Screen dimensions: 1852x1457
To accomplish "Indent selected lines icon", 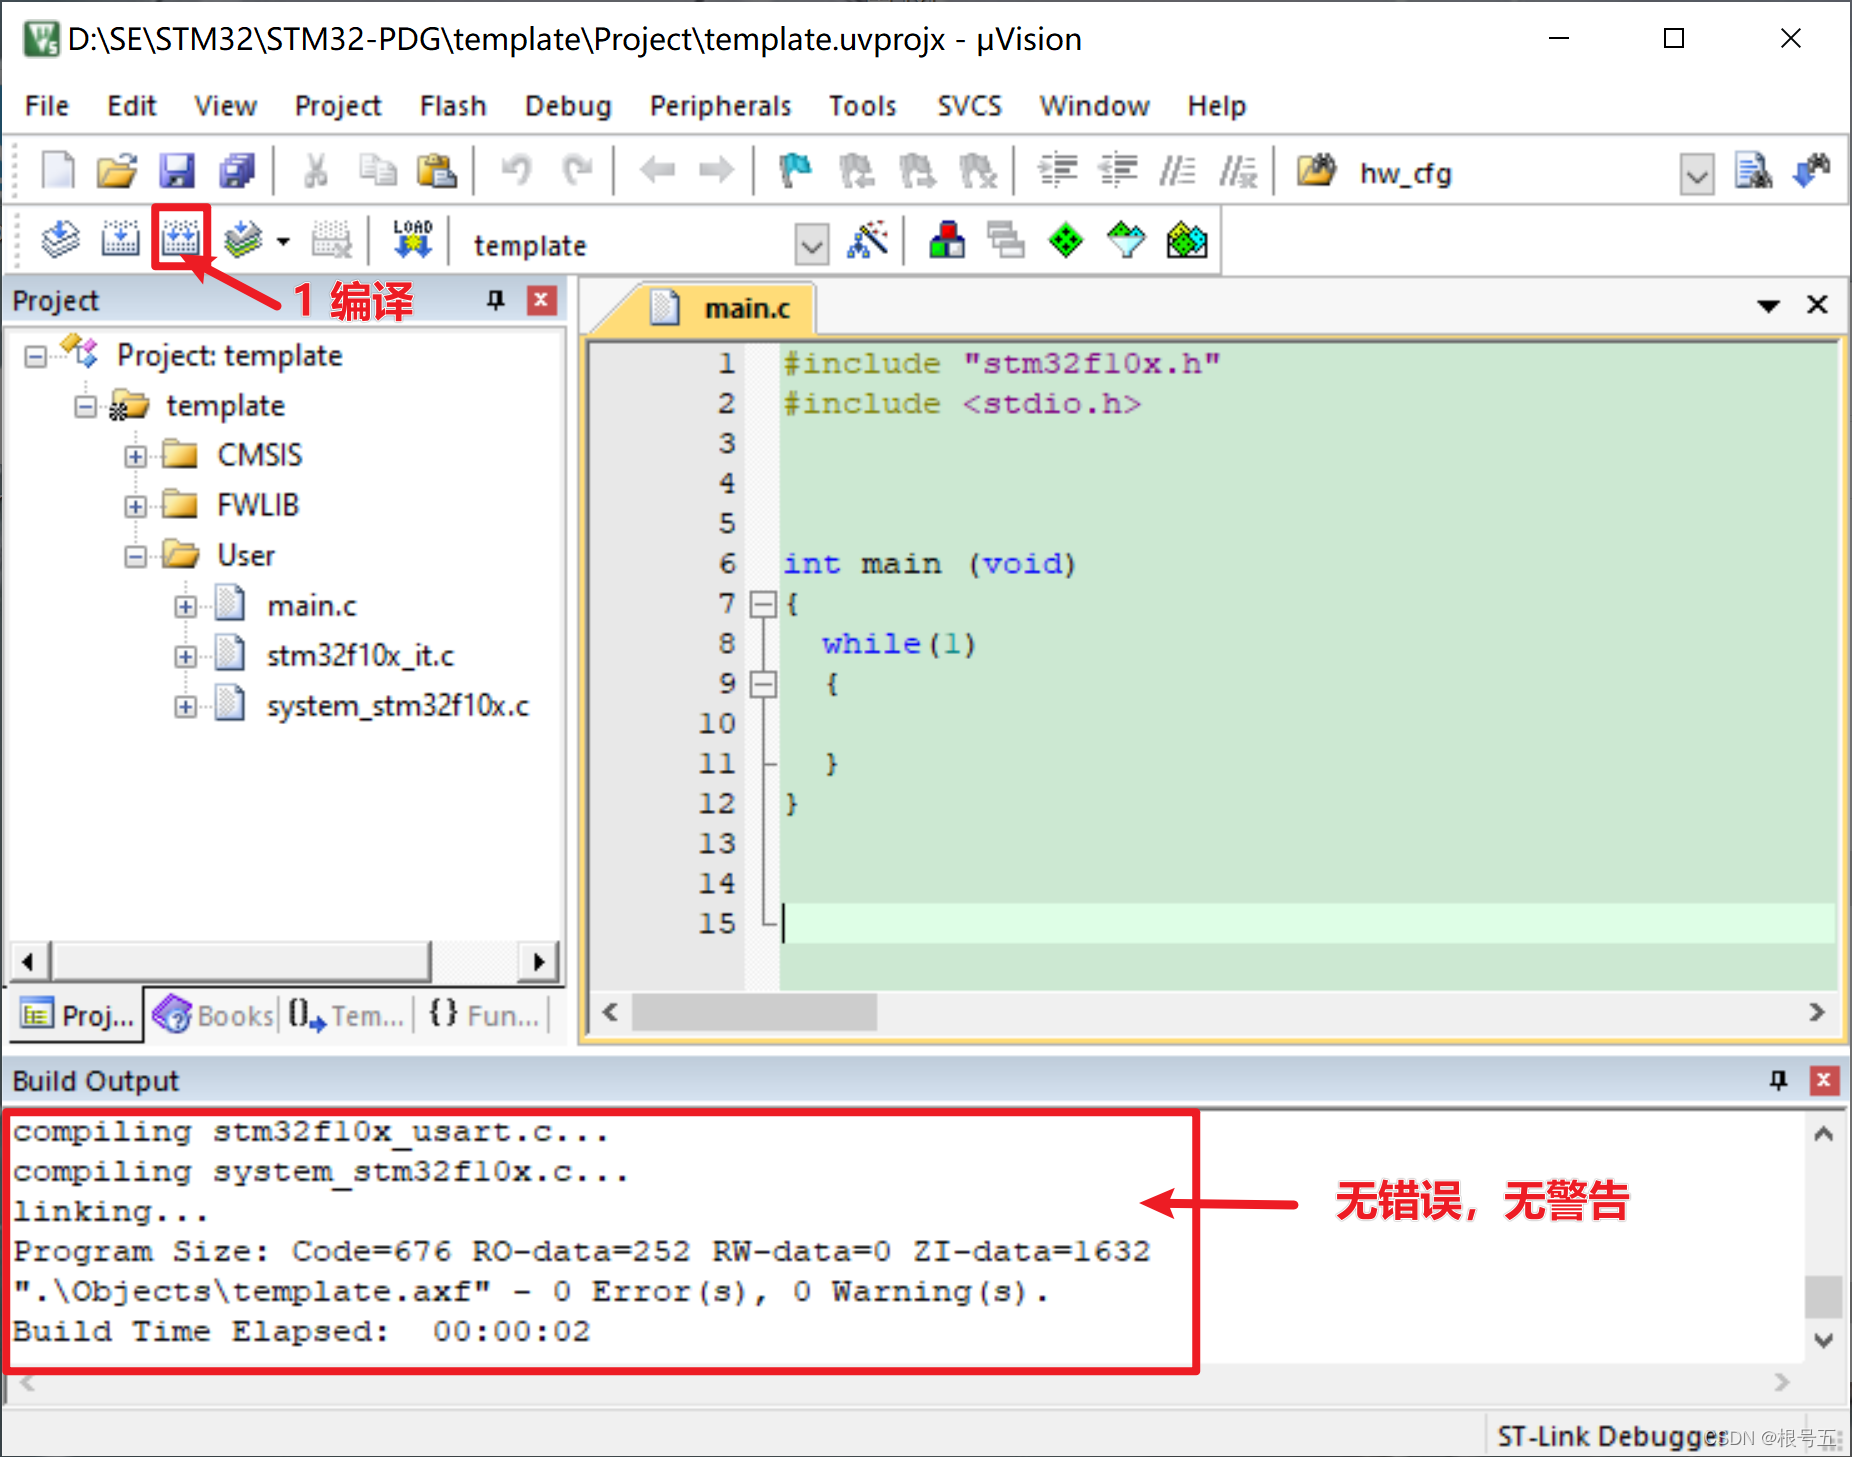I will coord(1057,171).
